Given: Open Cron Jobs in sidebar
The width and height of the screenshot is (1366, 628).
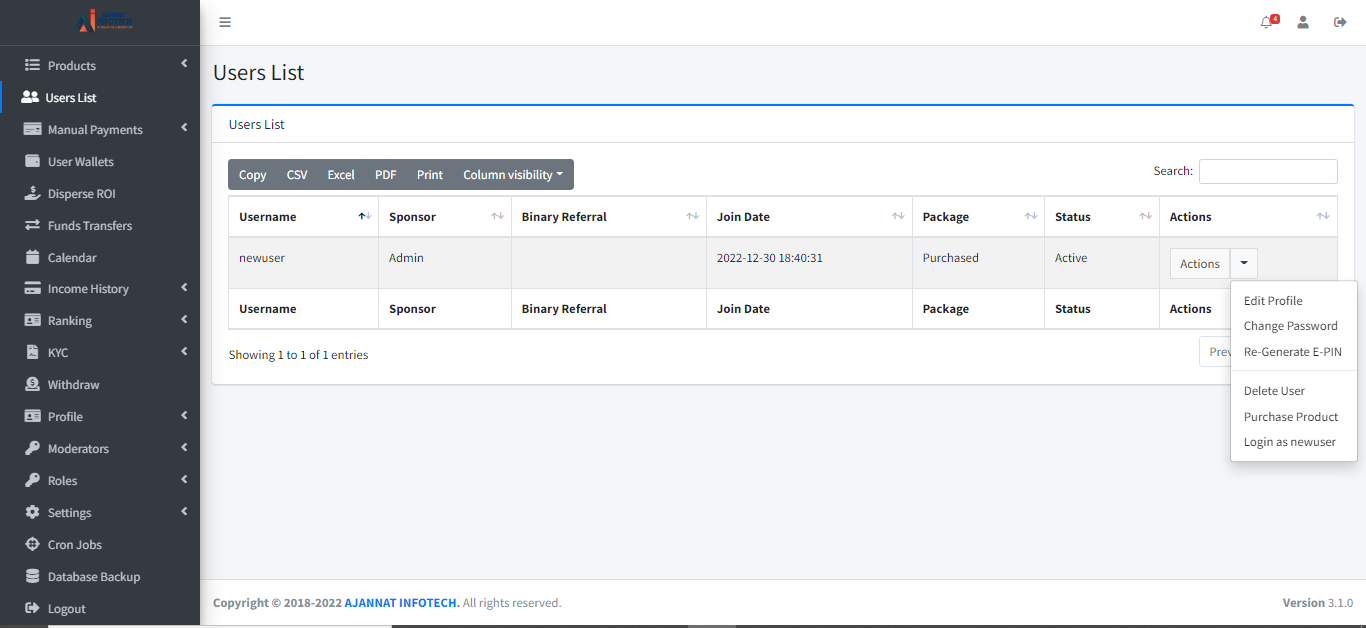Looking at the screenshot, I should tap(74, 545).
